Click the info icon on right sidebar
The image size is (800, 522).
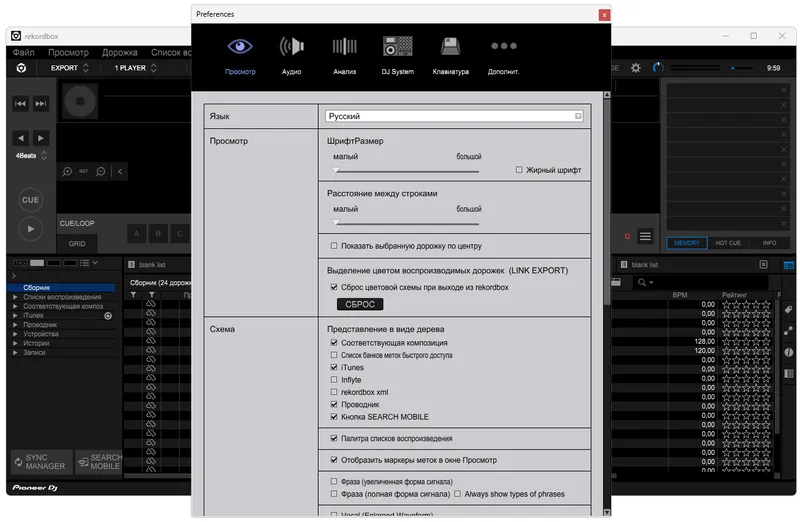tap(789, 352)
